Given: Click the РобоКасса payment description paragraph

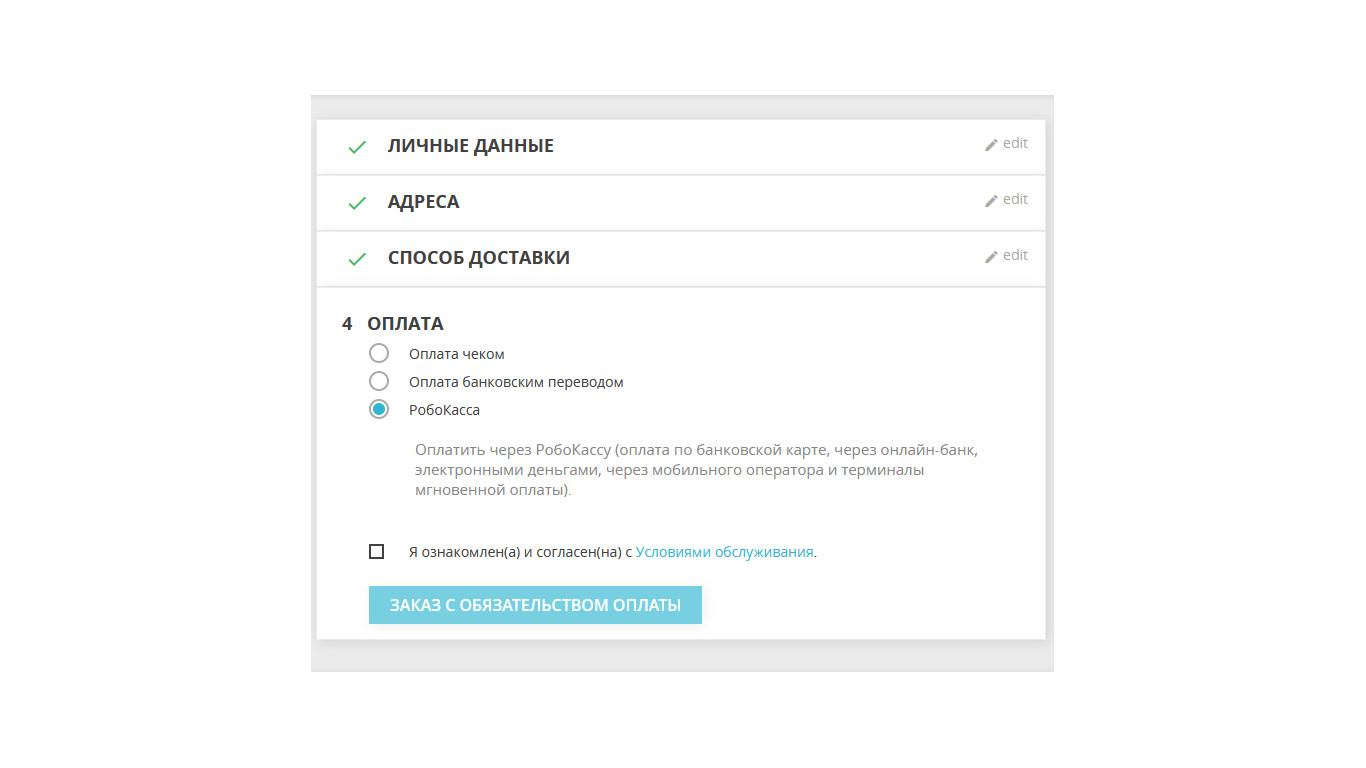Looking at the screenshot, I should (696, 470).
